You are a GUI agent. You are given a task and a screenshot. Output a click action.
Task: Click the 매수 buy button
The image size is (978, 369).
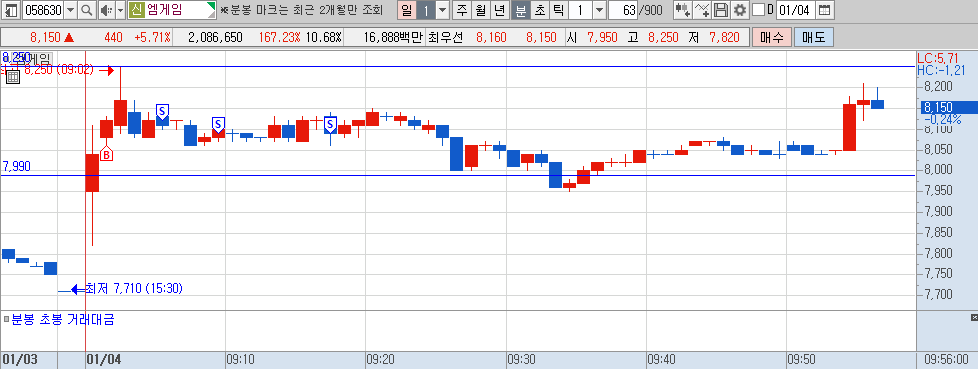tap(772, 37)
